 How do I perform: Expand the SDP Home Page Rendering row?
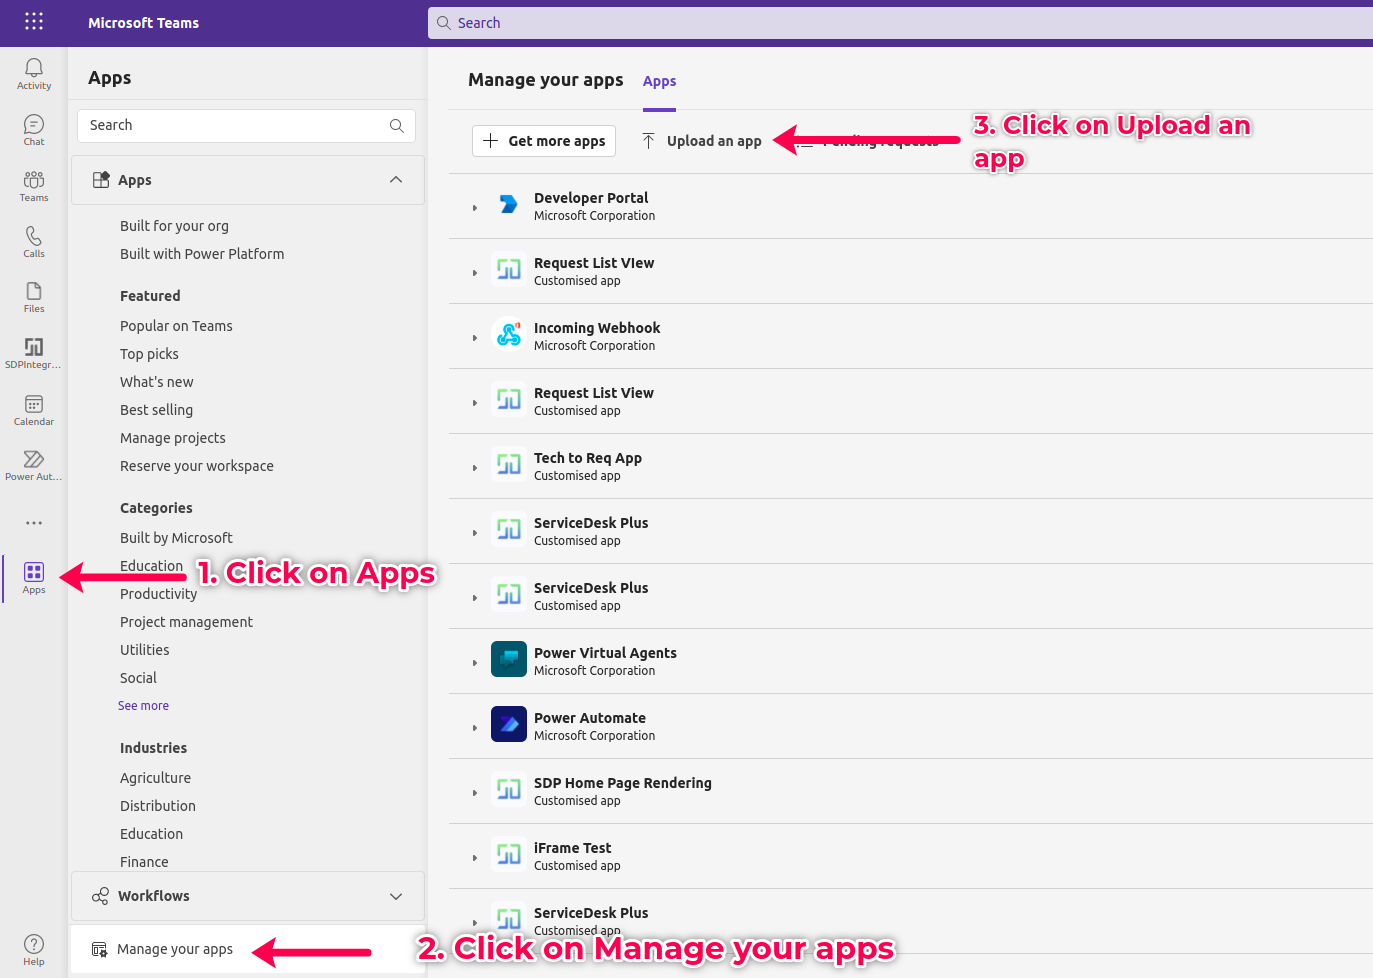coord(475,793)
